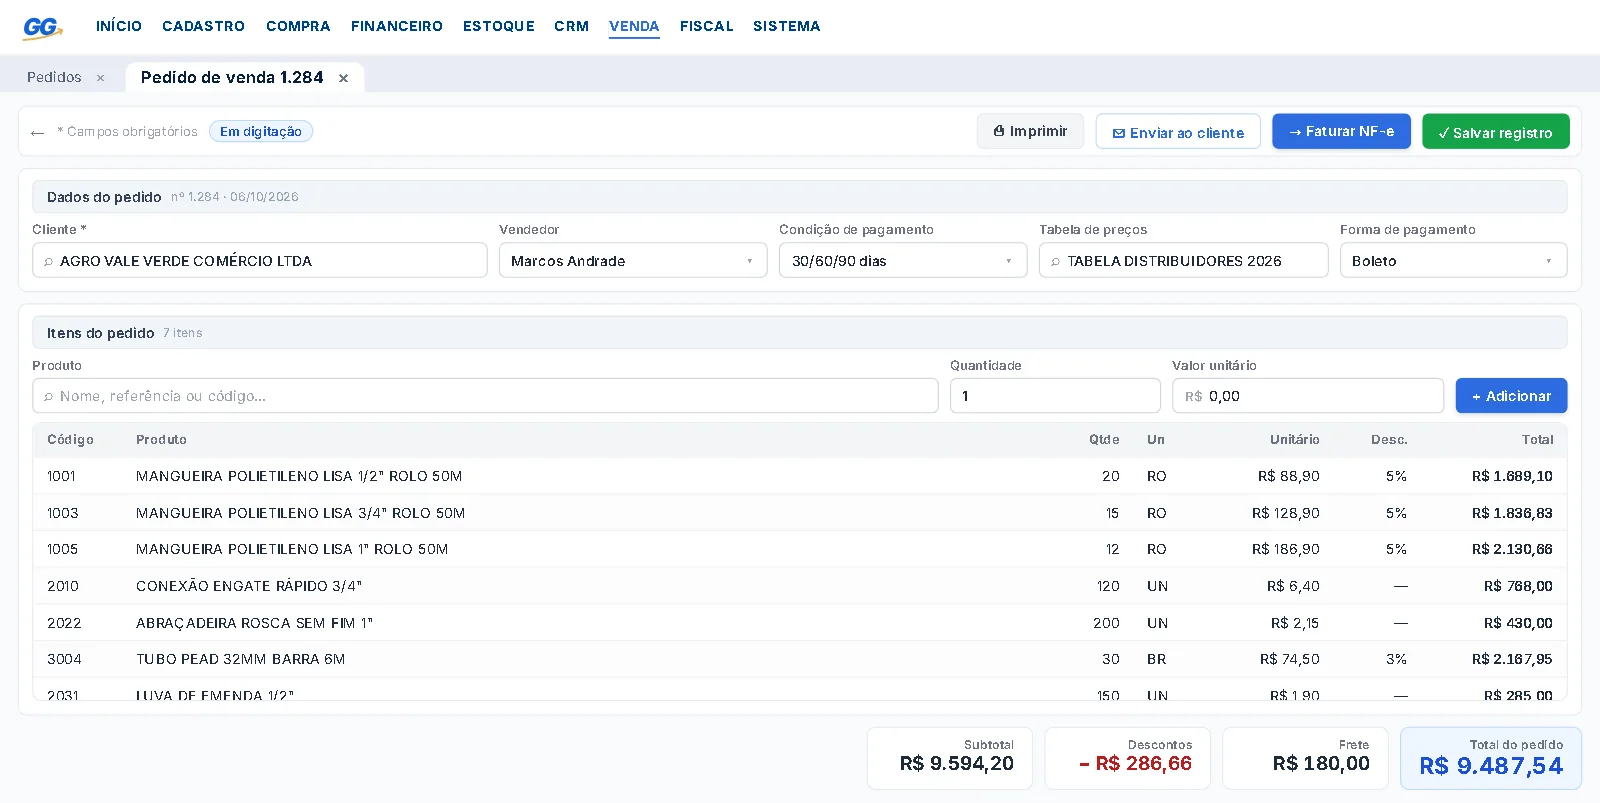Focus the Quantidade input field
This screenshot has height=803, width=1600.
point(1055,396)
